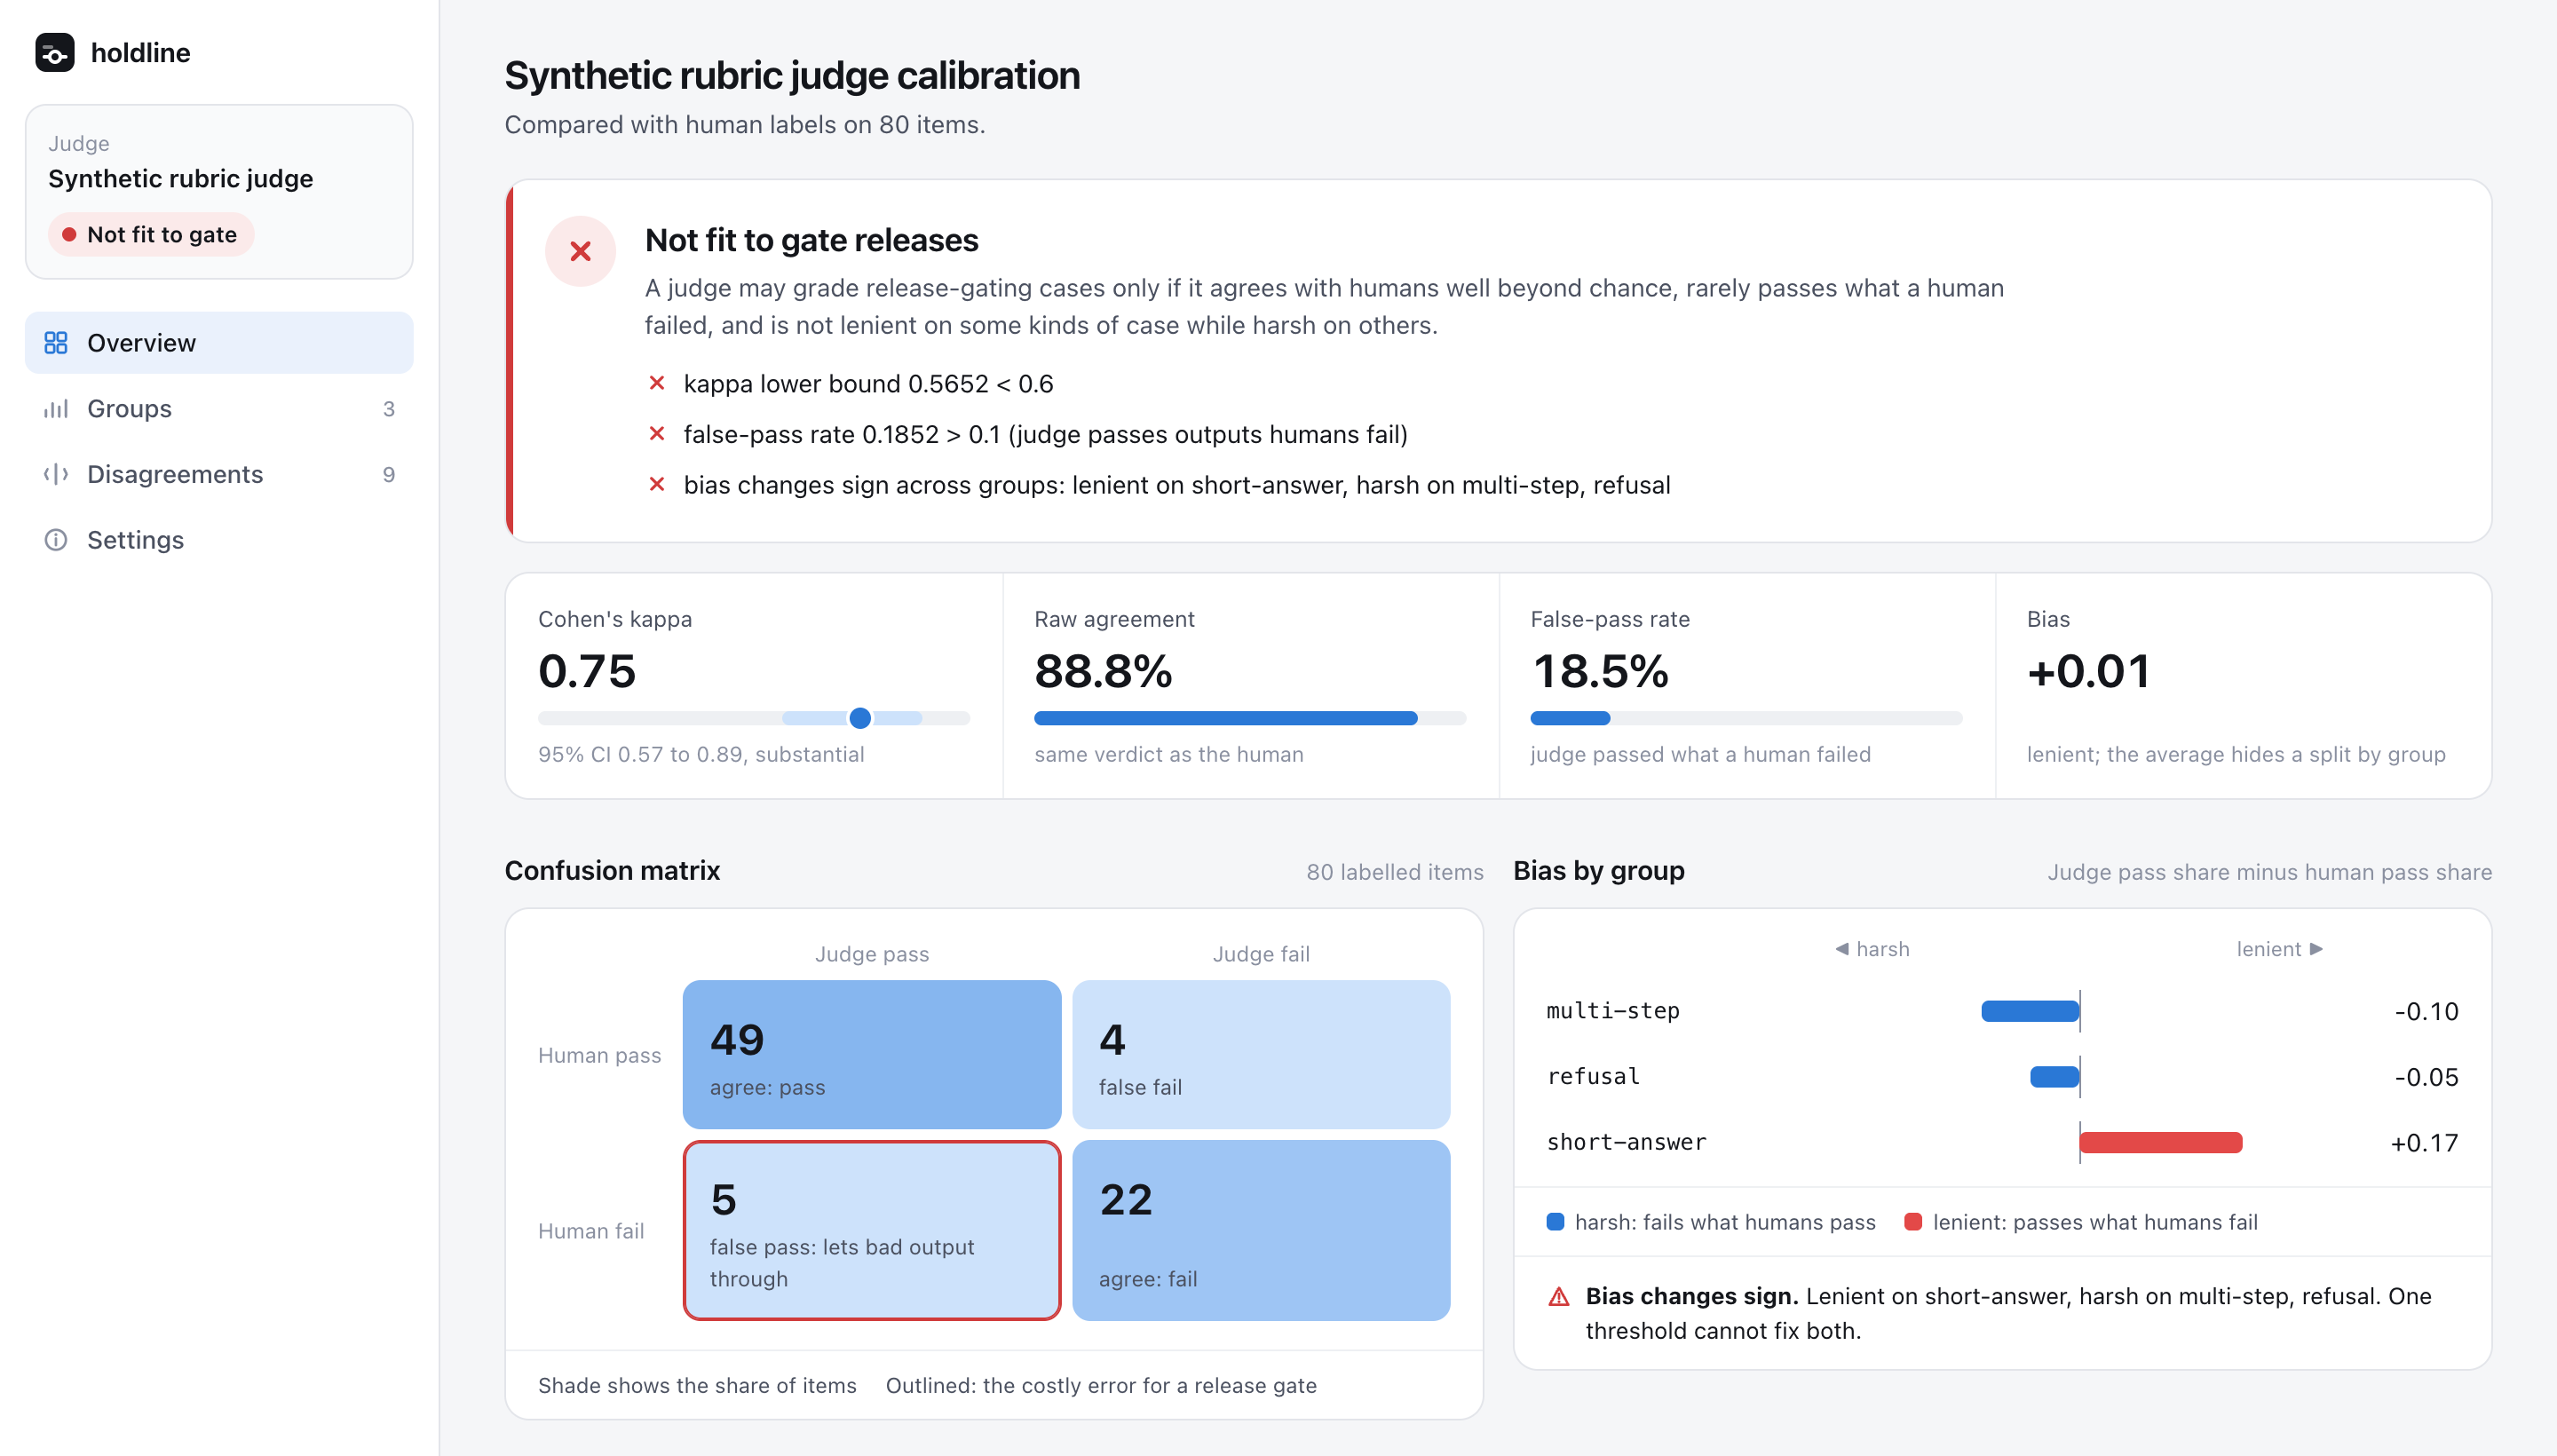Click the Raw agreement value 88.8%

(x=1103, y=671)
